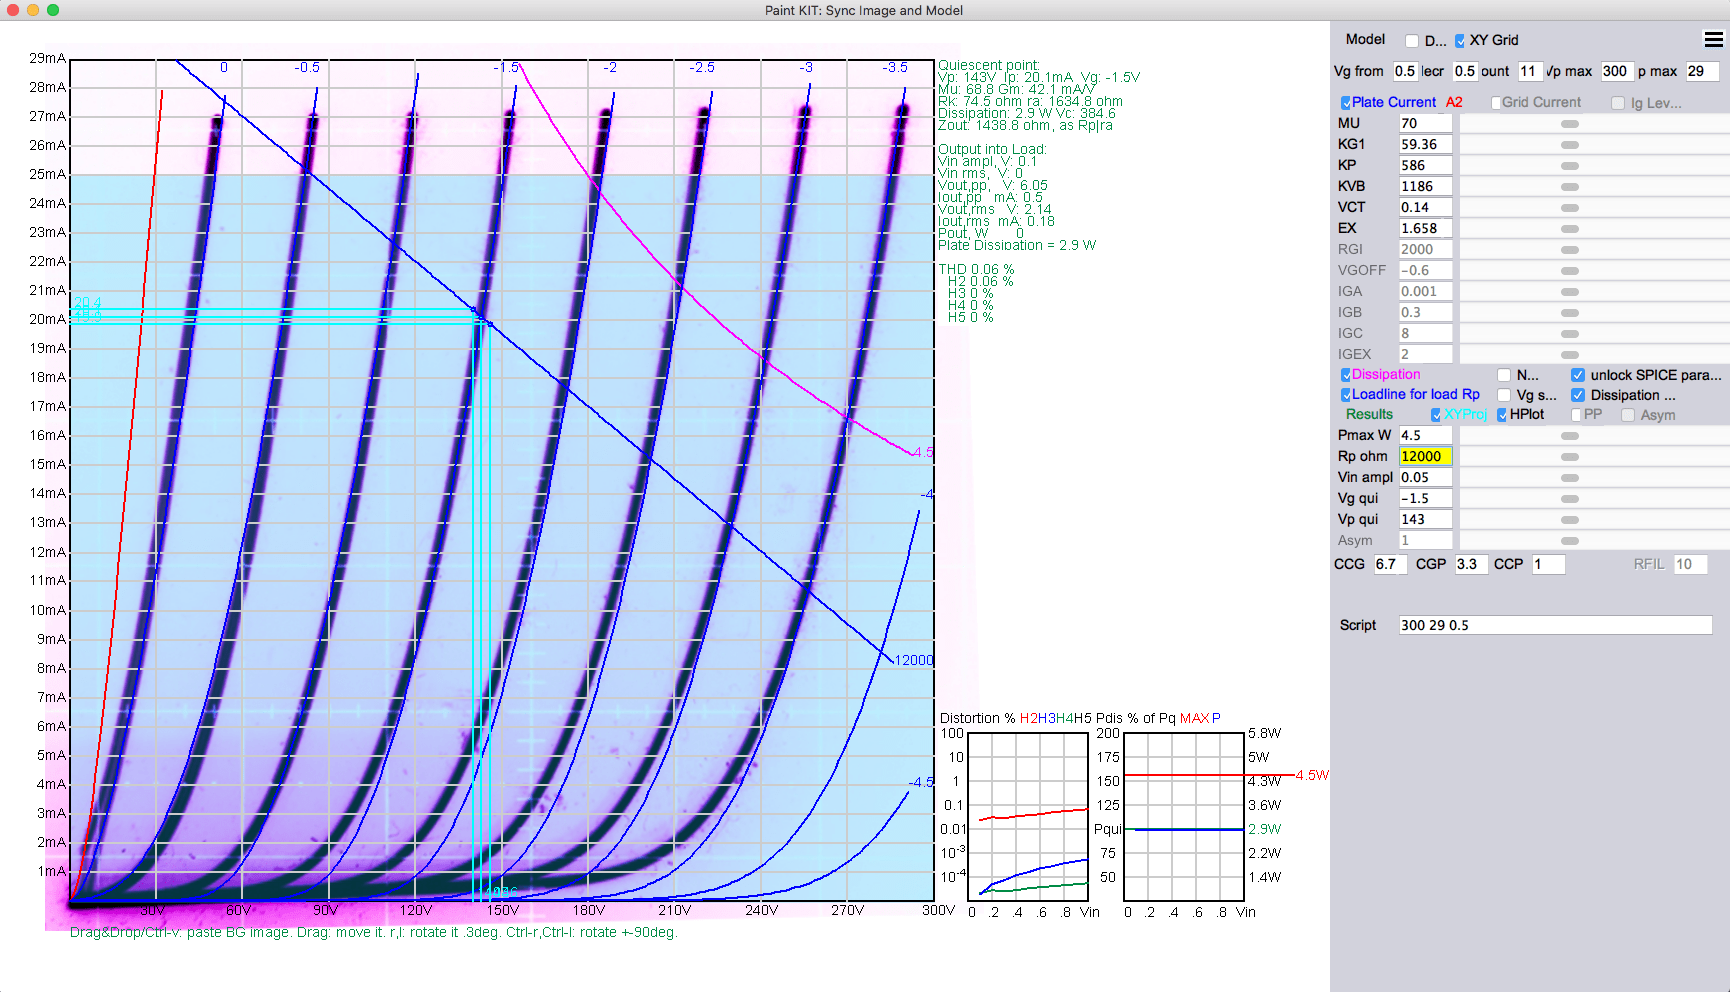The width and height of the screenshot is (1730, 992).
Task: Toggle the HPlot checkbox
Action: pos(1502,415)
